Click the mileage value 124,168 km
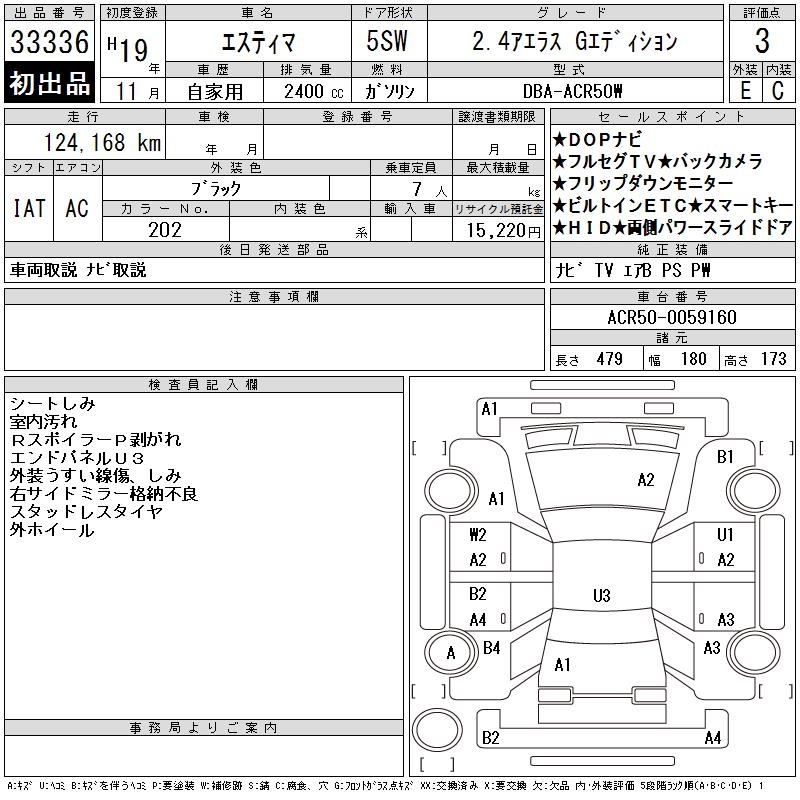Viewport: 800px width, 800px height. (x=88, y=143)
